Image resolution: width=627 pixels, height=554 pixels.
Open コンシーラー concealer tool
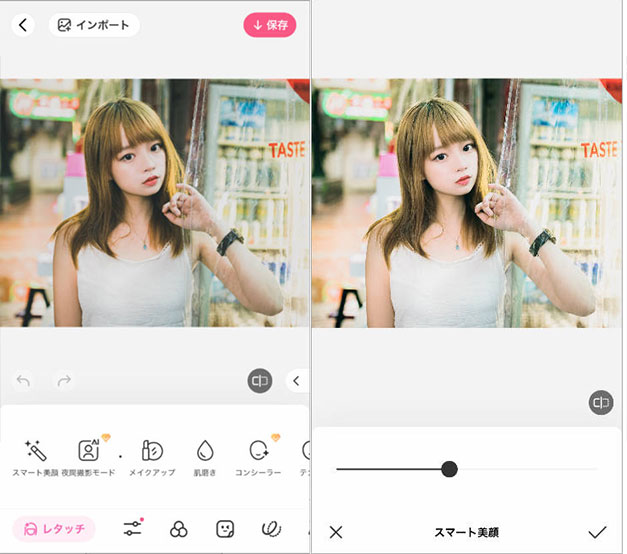click(x=258, y=458)
